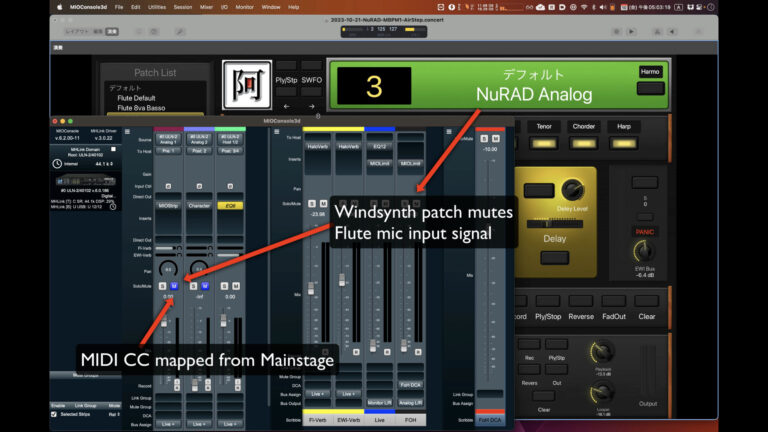Toggle the blue Mute on Analog 2 strip
This screenshot has height=432, width=768.
[205, 286]
